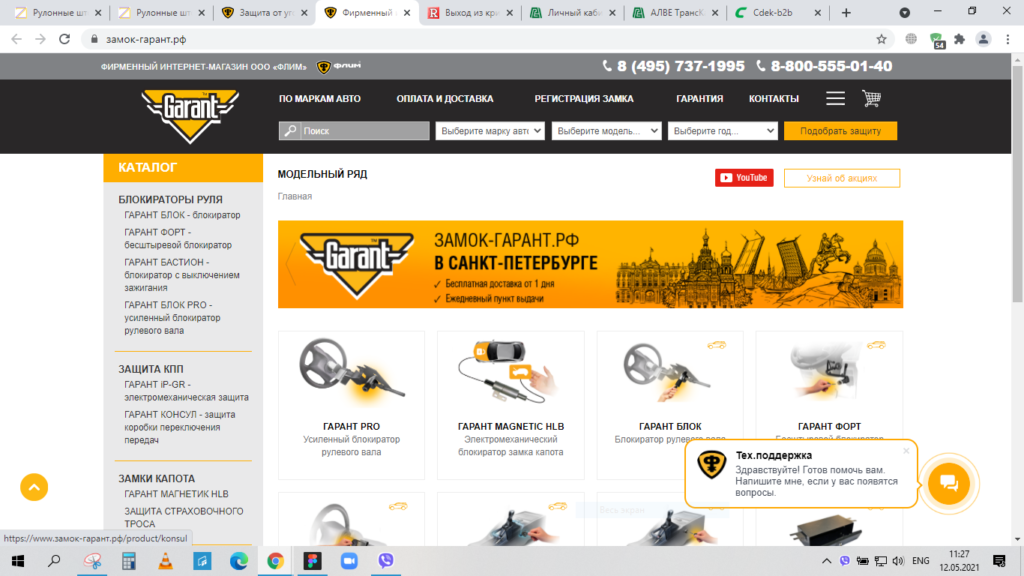
Task: Click the Санкт-Петербург promo banner
Action: pos(590,264)
